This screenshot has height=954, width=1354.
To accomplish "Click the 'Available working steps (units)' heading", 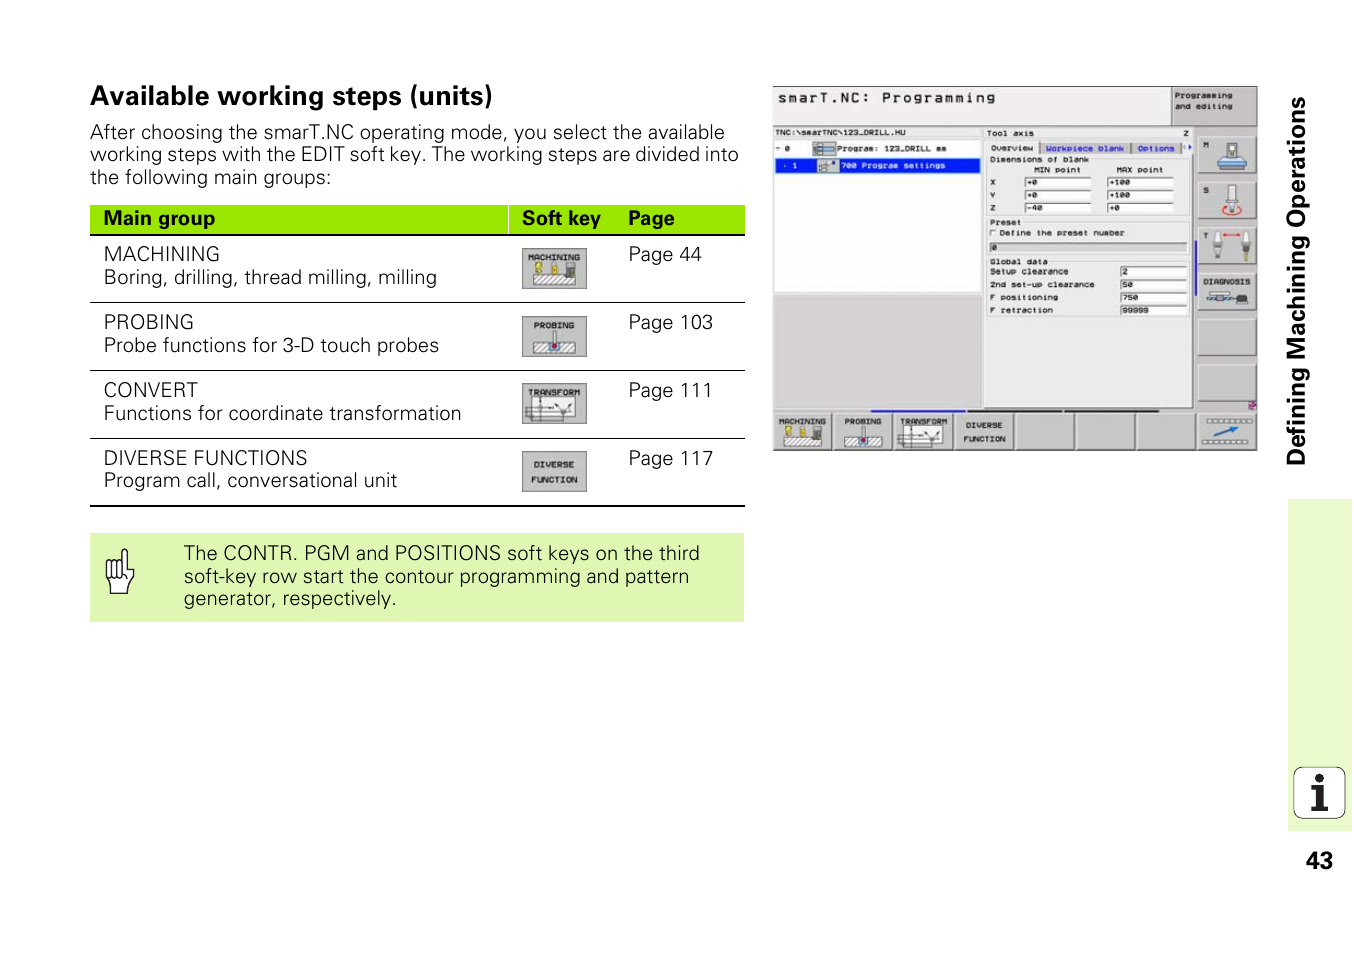I will pos(291,96).
